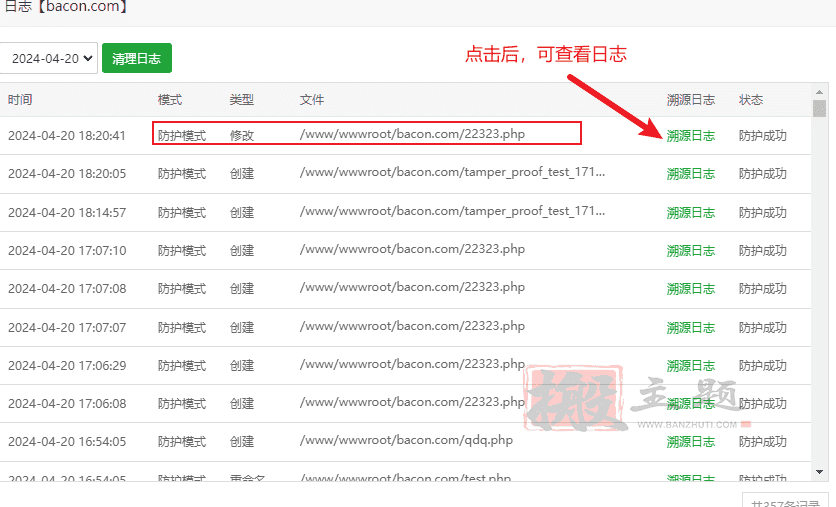Screen dimensions: 836x507
Task: Click tamper_proof_test path in 18:20:05 row
Action: 452,172
